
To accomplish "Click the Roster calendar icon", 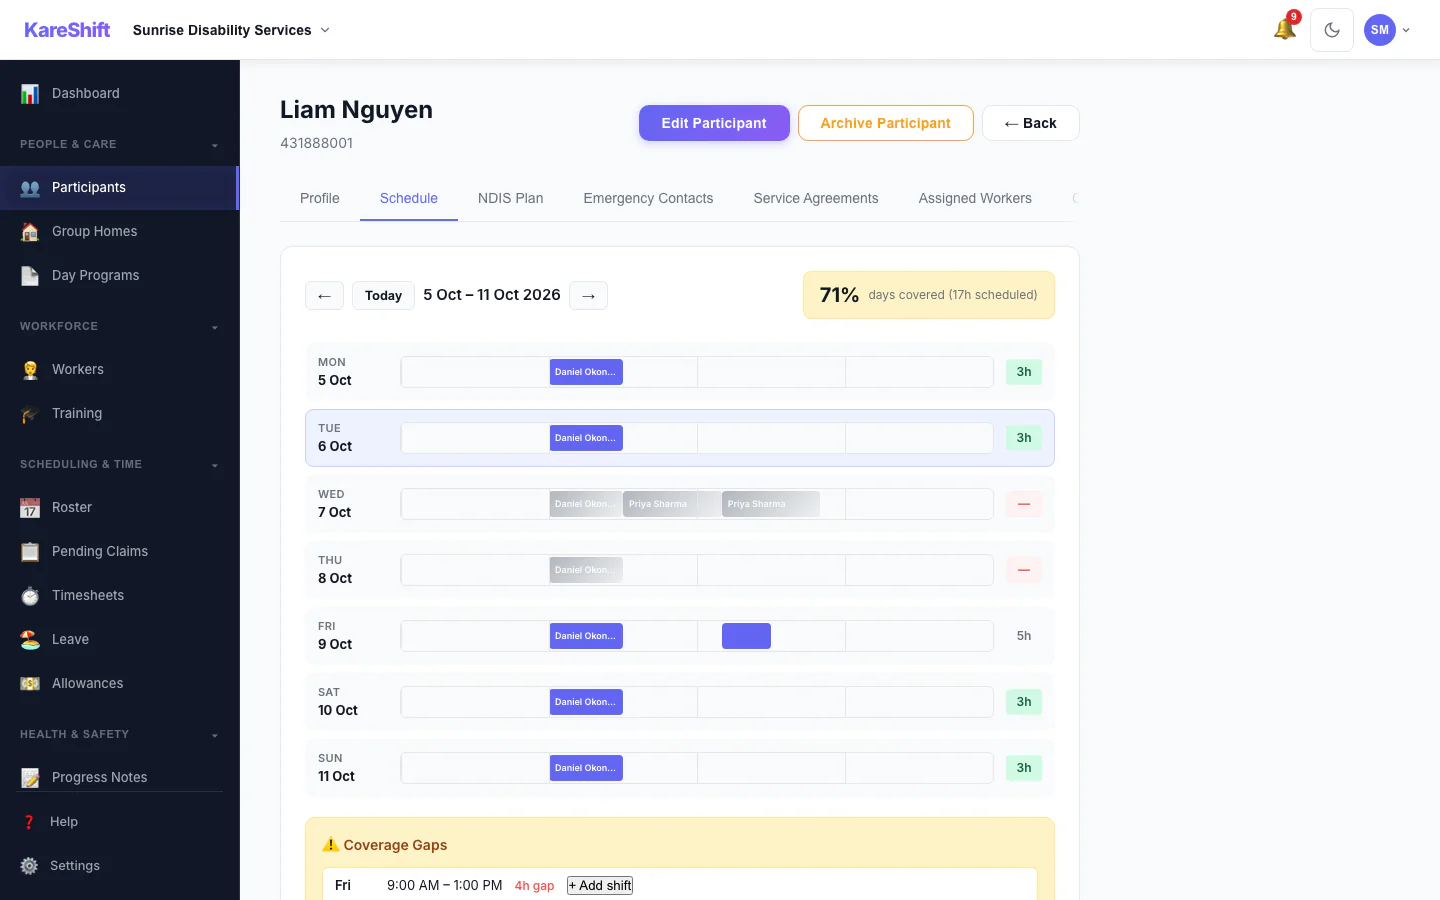I will (x=30, y=507).
